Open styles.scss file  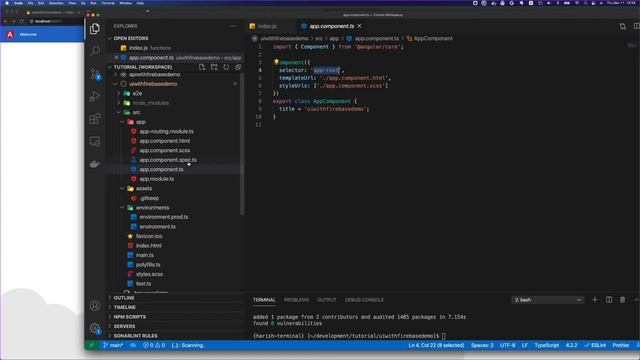(149, 274)
